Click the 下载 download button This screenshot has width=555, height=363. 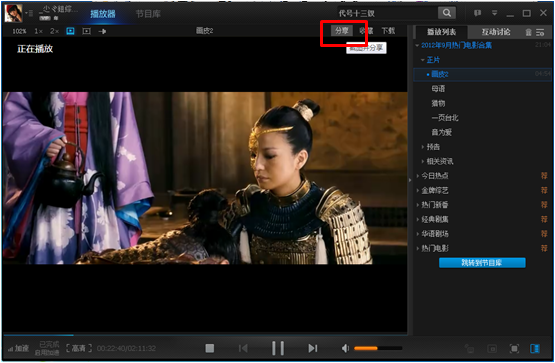(388, 31)
